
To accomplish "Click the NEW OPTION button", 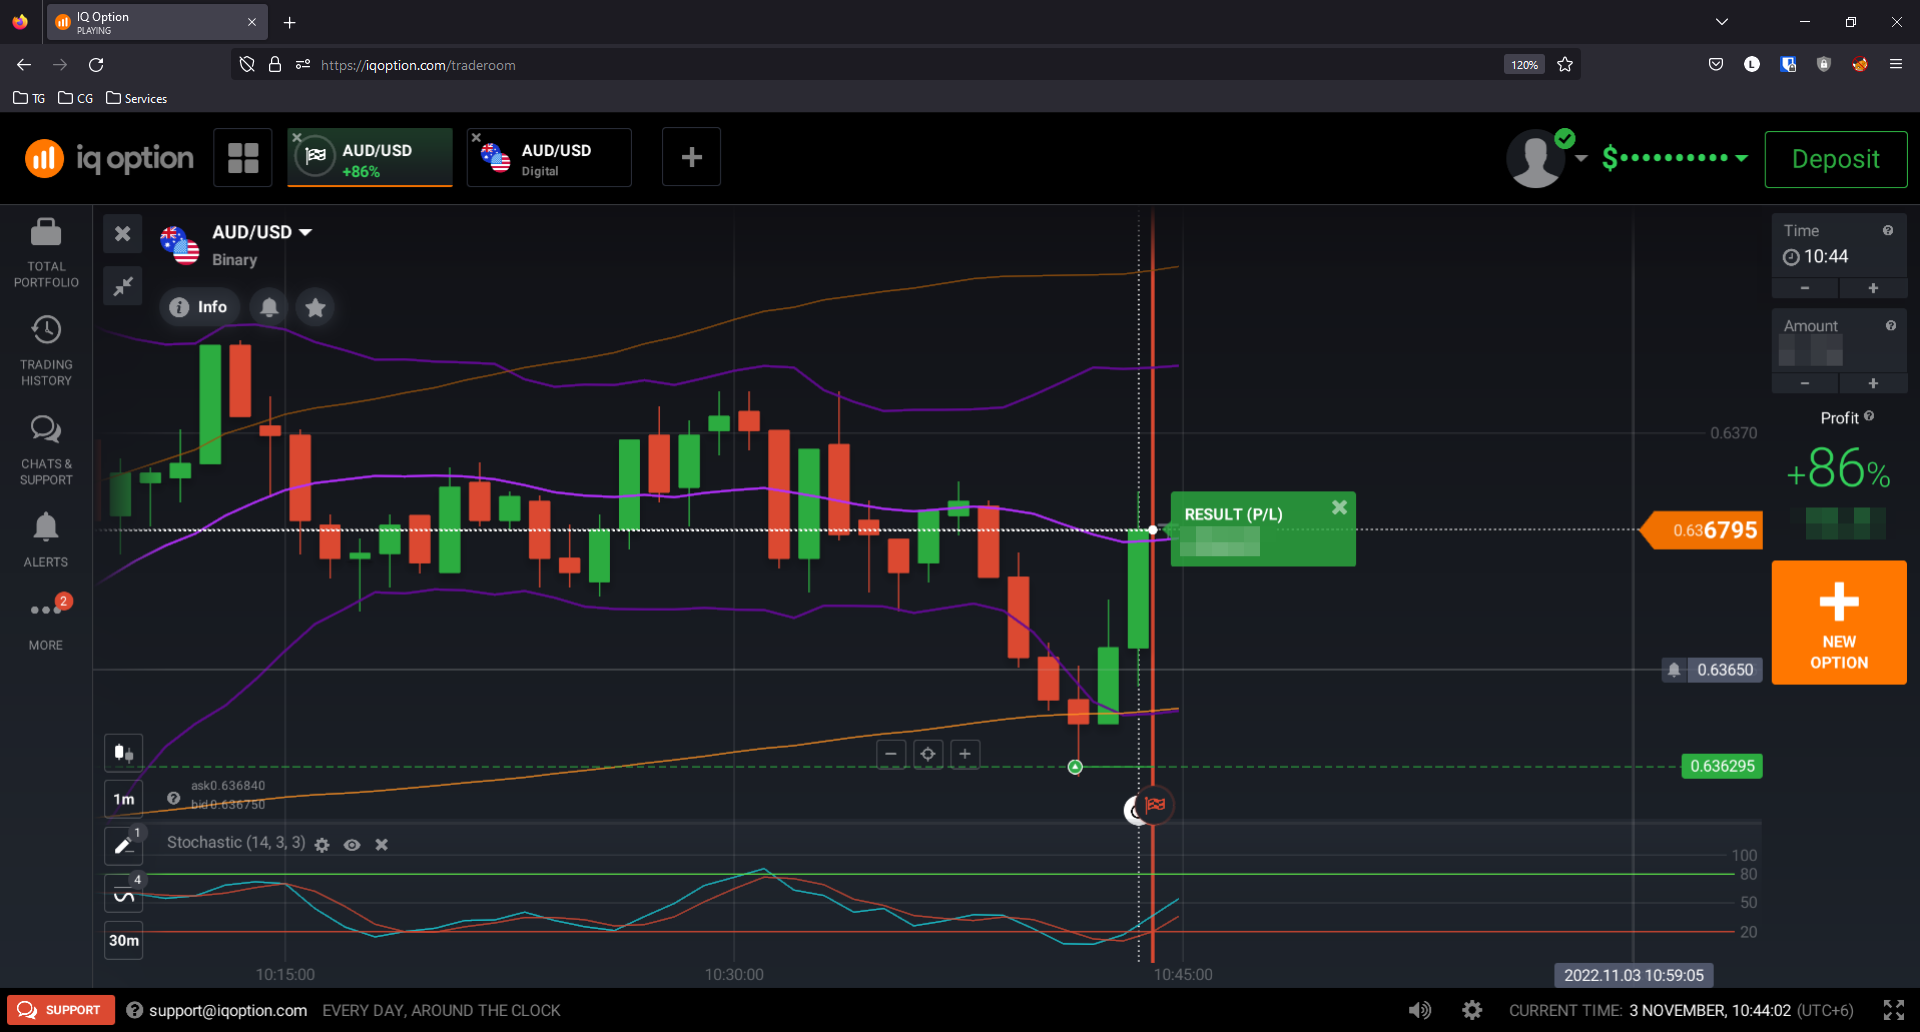I will pos(1839,623).
